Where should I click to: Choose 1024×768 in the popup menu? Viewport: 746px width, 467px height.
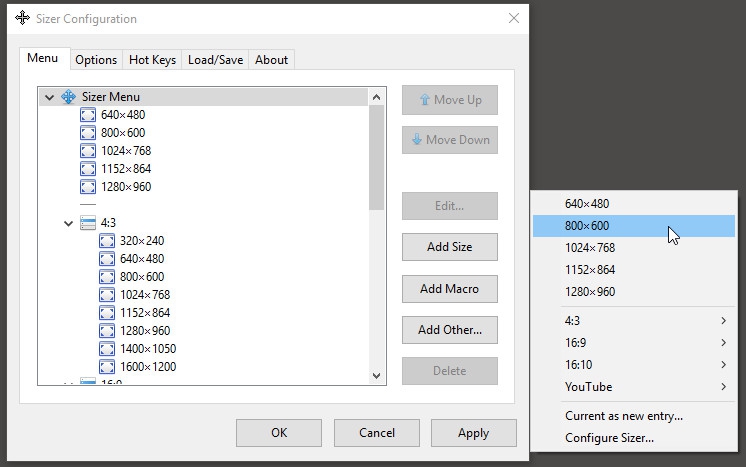634,248
